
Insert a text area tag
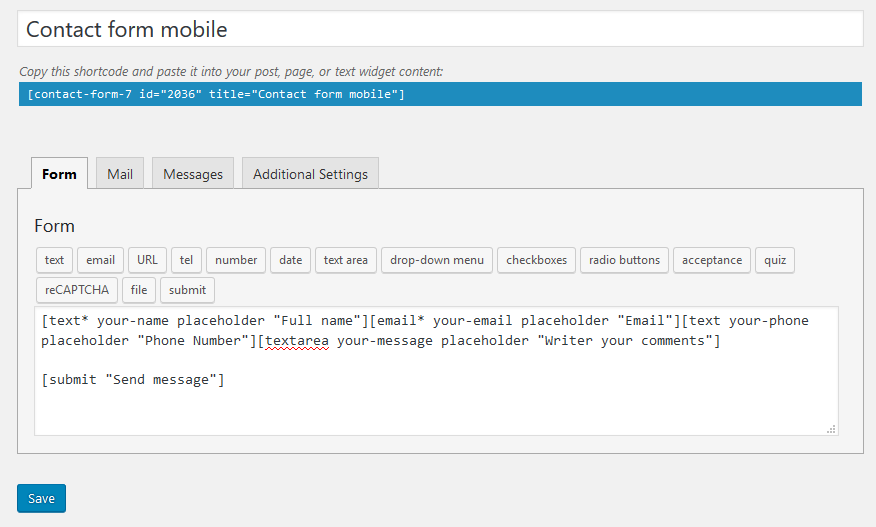point(346,260)
